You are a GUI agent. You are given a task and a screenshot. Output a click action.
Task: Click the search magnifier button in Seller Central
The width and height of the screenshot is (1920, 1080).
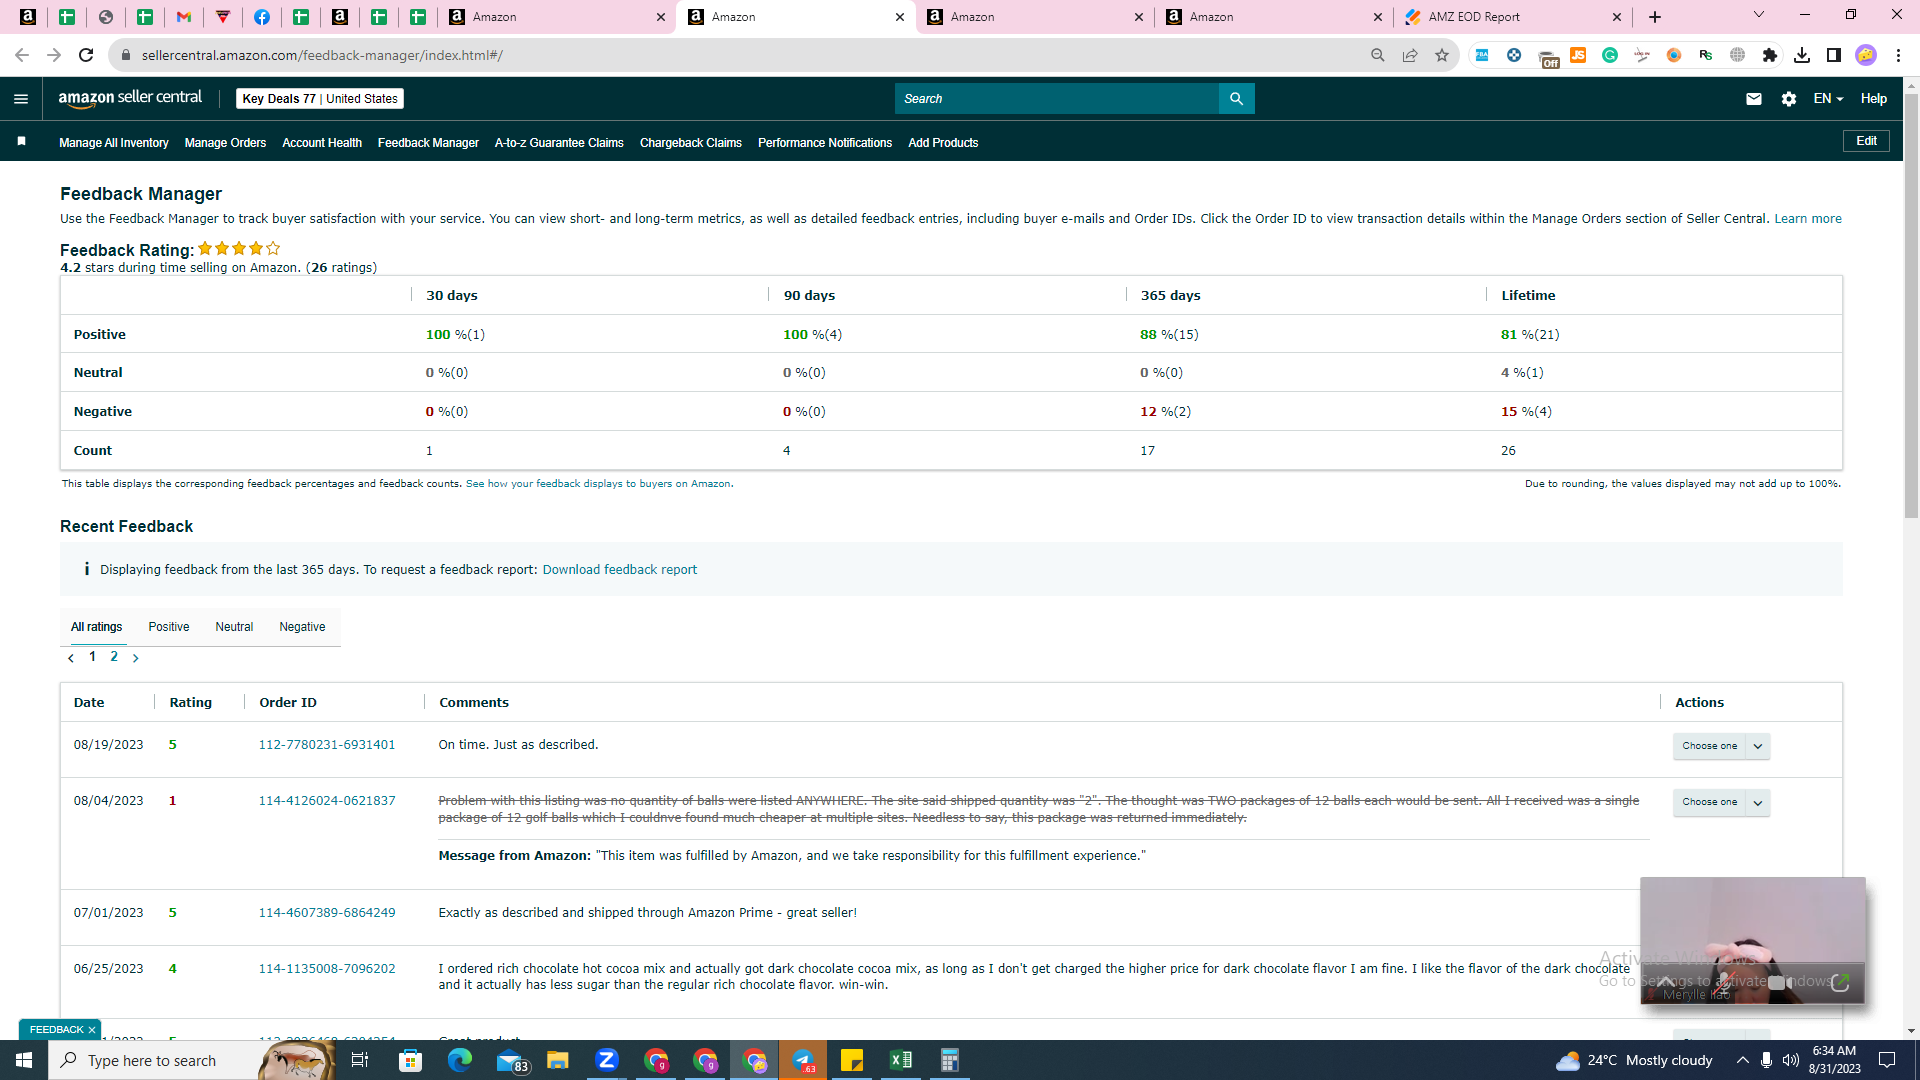1237,99
